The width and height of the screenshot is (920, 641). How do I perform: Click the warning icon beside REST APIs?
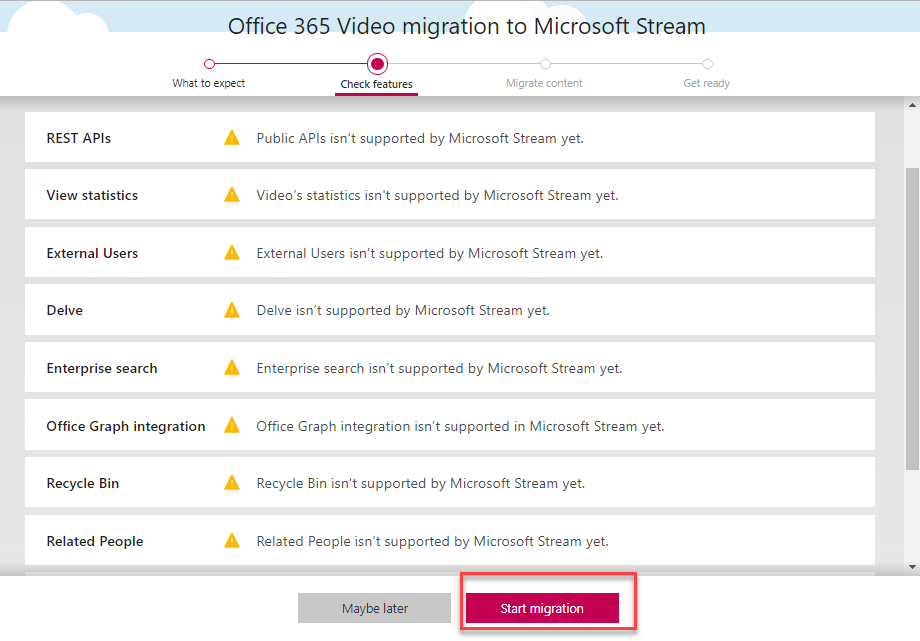click(232, 138)
